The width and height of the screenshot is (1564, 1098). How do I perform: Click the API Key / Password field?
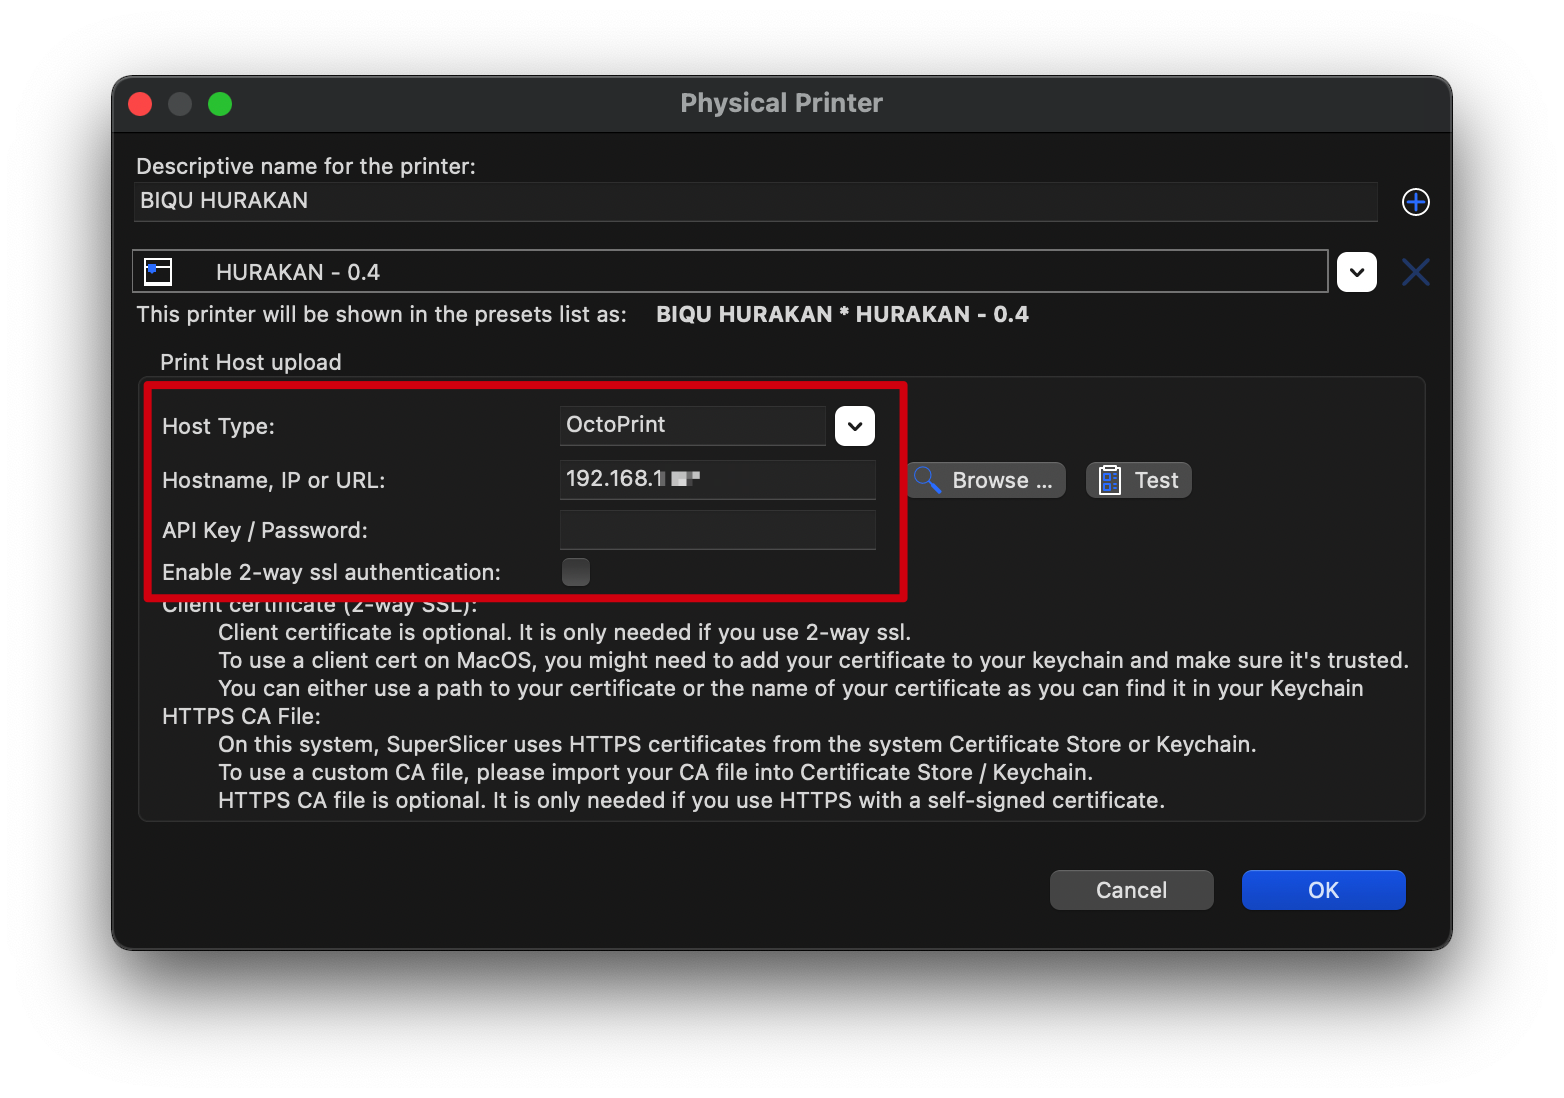click(x=717, y=530)
